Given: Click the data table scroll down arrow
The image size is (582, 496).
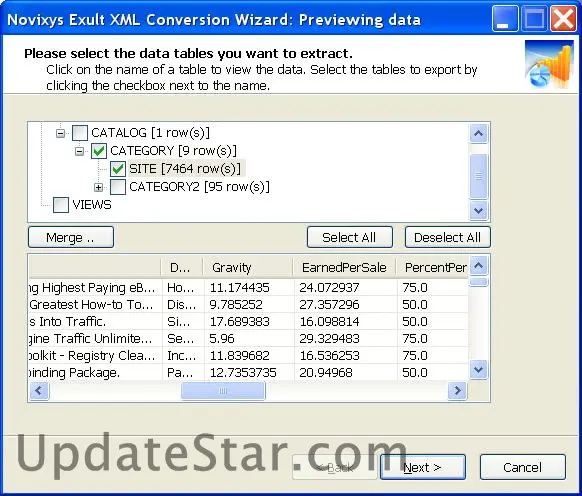Looking at the screenshot, I should point(478,370).
